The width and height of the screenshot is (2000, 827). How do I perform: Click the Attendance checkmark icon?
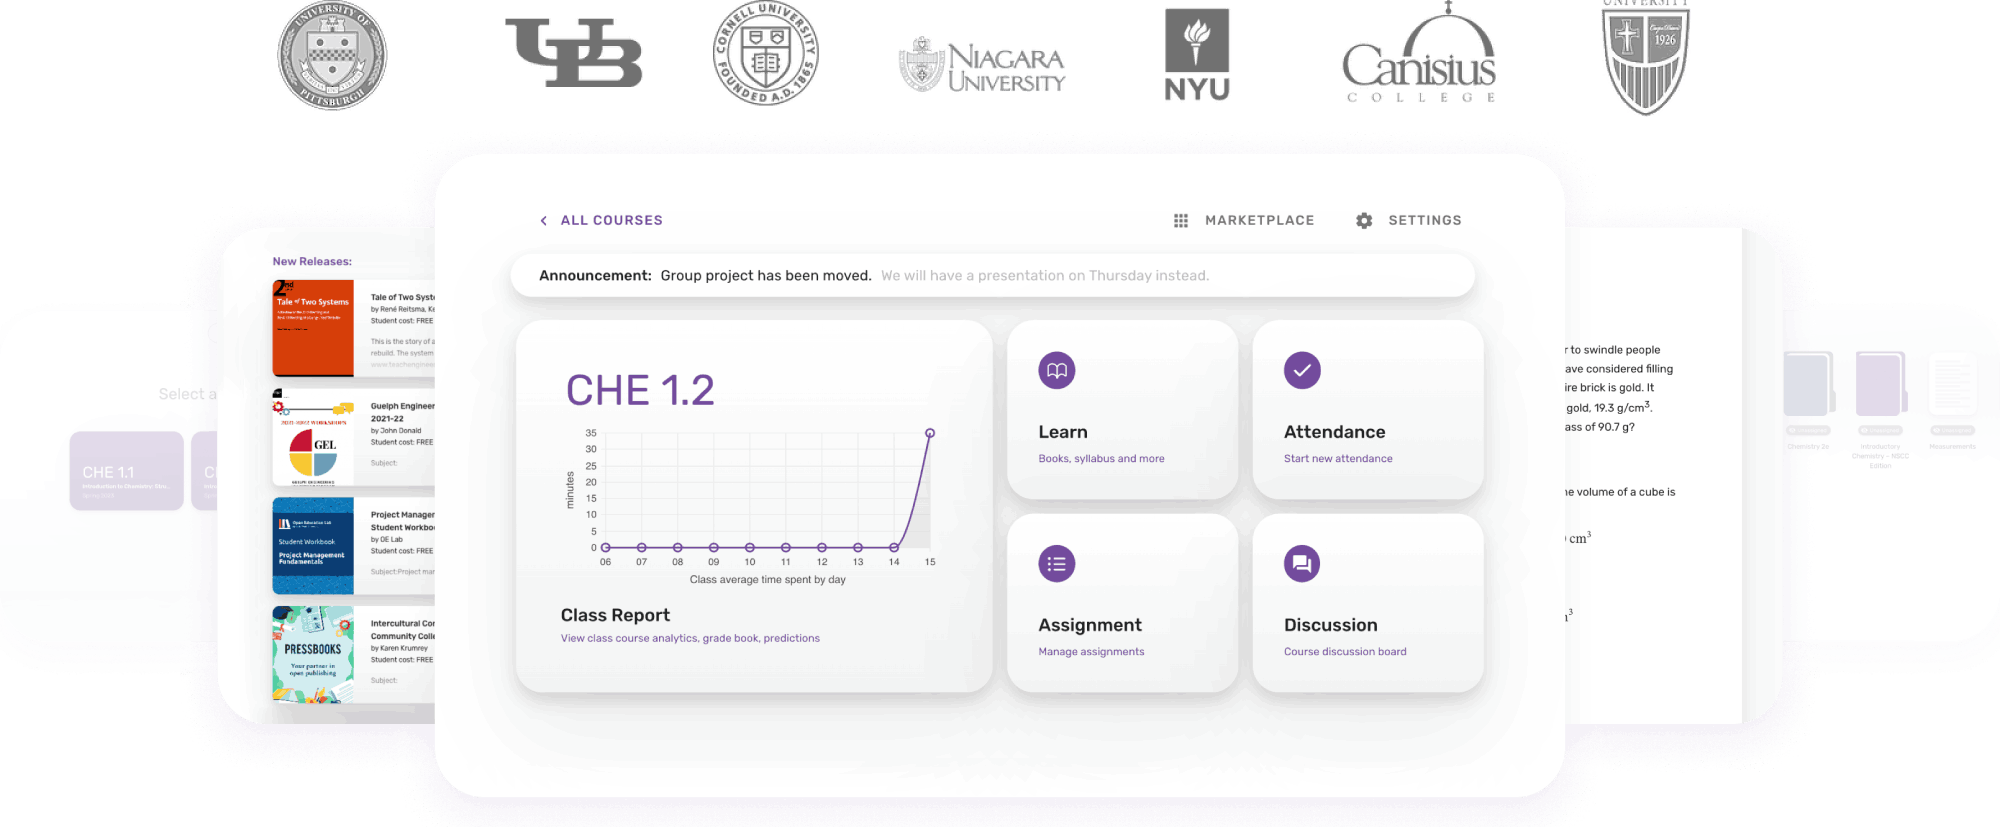(x=1302, y=371)
